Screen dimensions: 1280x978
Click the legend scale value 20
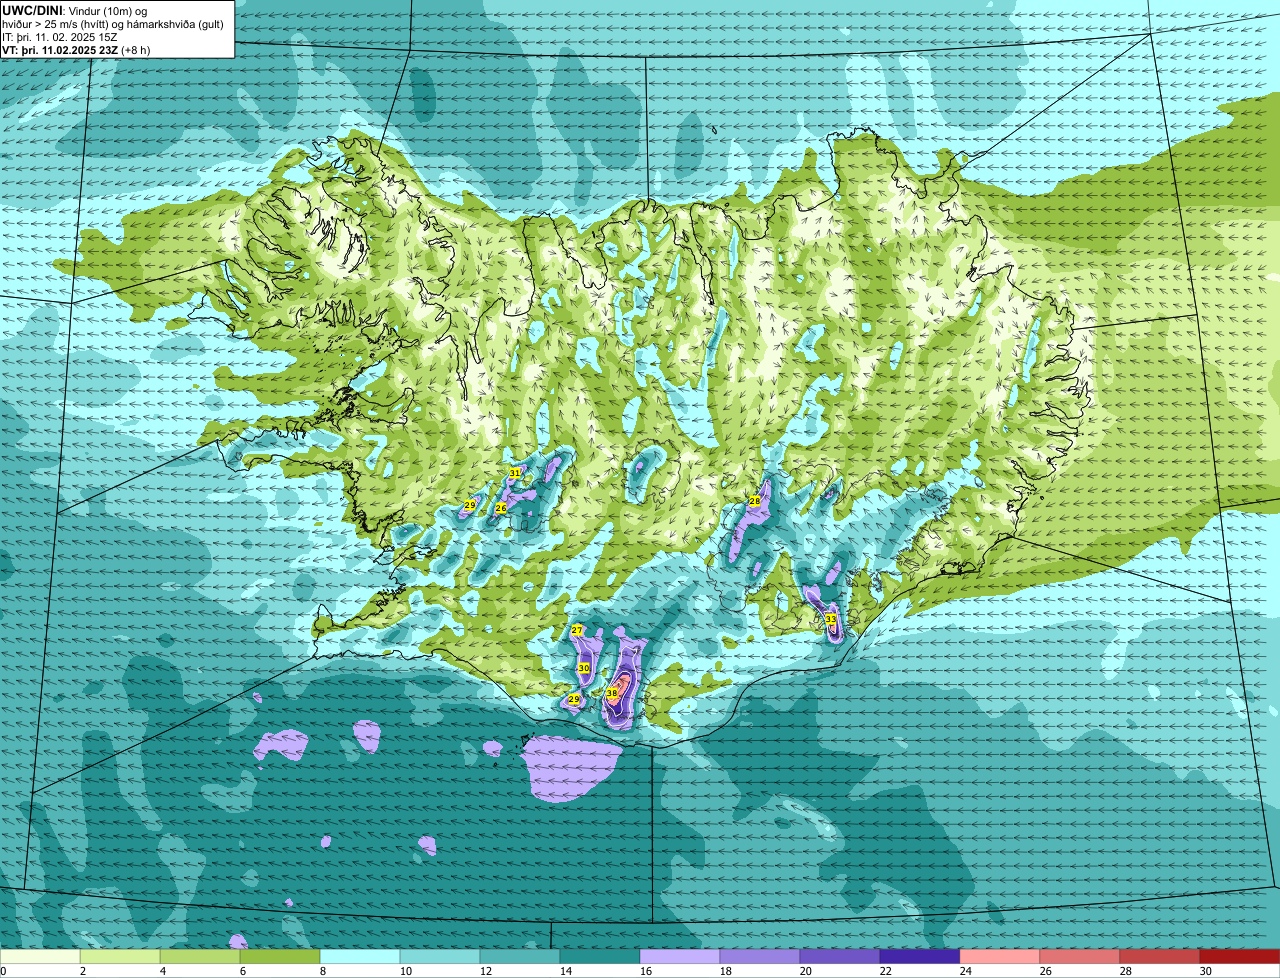tap(805, 971)
